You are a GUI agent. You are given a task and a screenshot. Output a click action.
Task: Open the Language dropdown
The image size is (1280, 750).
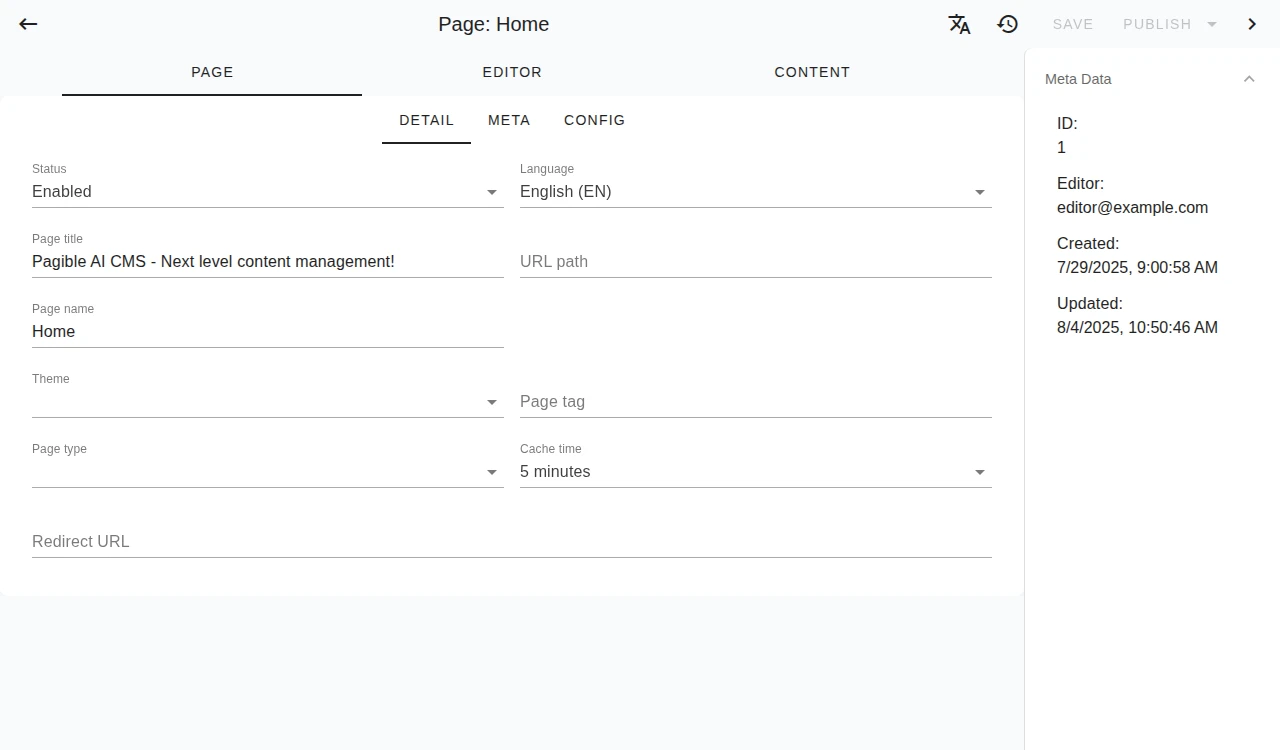(x=755, y=192)
